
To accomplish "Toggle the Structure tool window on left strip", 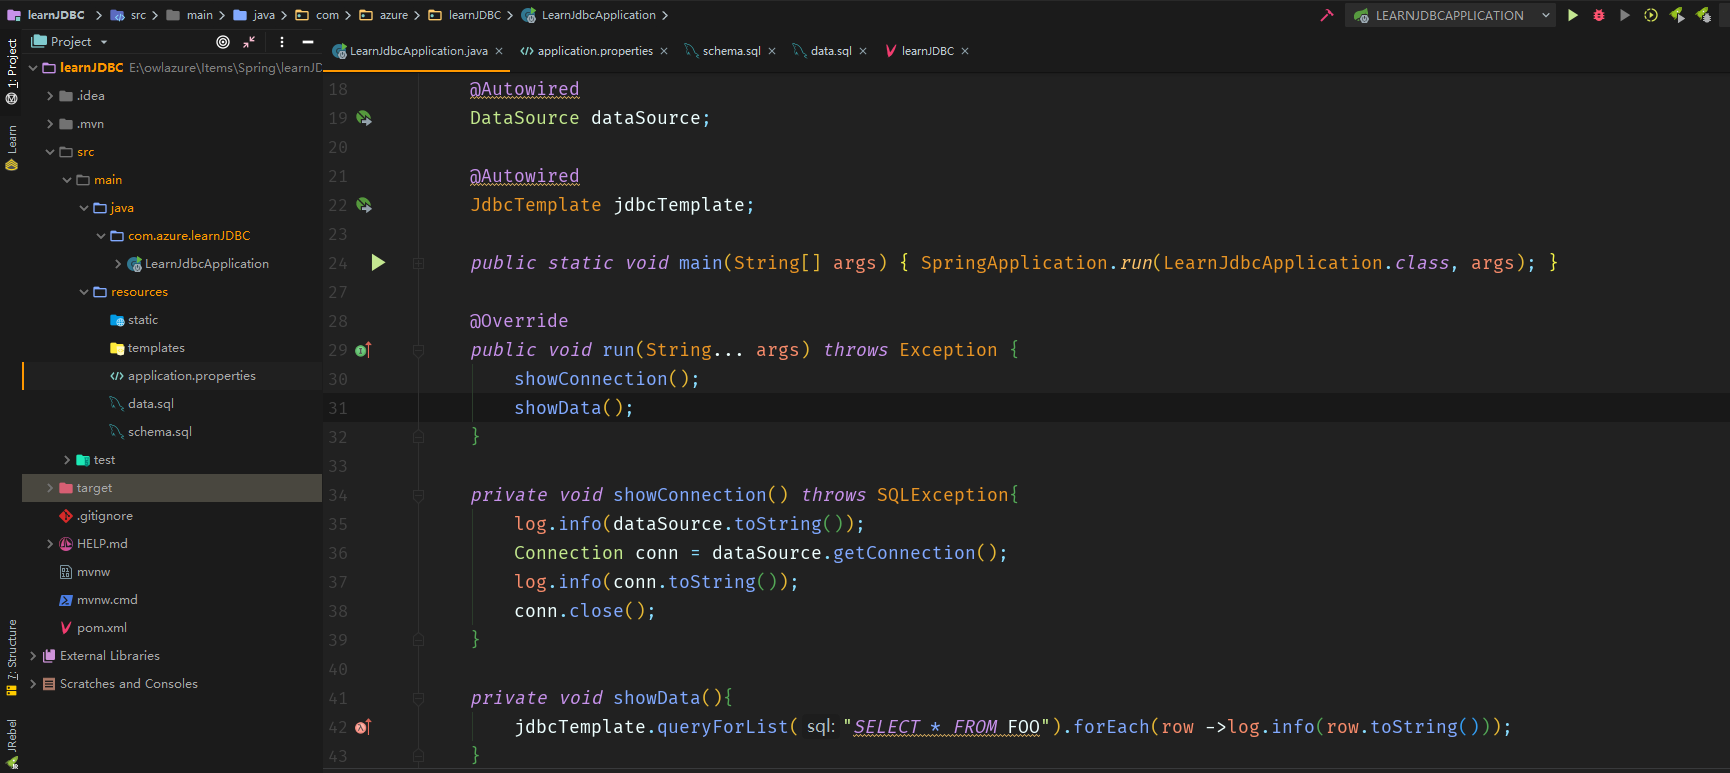I will (12, 656).
